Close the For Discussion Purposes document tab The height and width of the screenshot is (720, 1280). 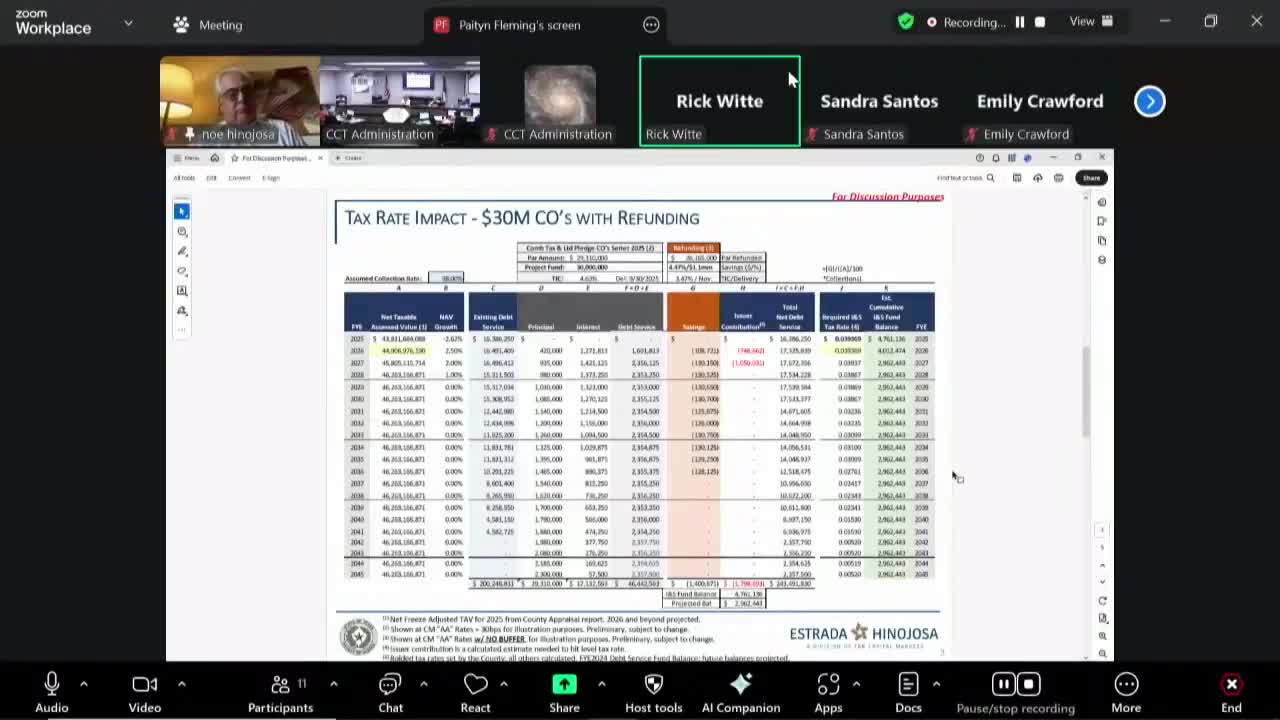coord(320,158)
